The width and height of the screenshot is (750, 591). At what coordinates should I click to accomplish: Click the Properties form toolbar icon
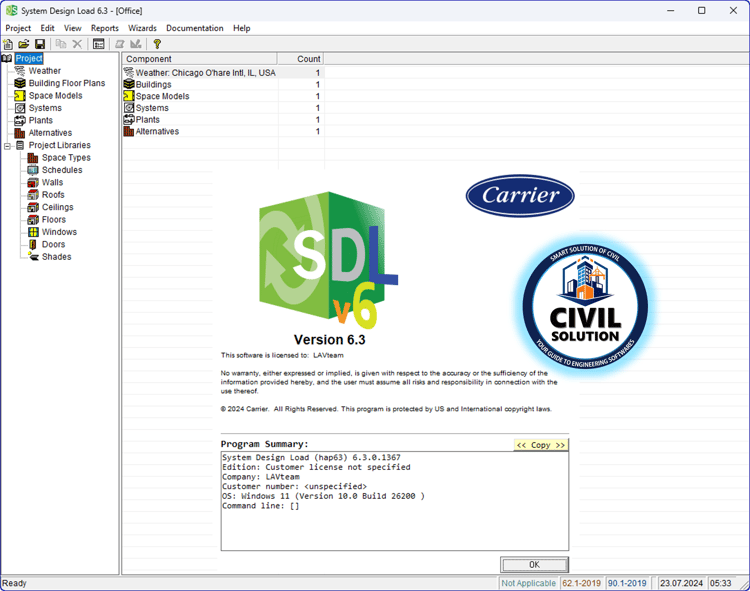tap(99, 44)
